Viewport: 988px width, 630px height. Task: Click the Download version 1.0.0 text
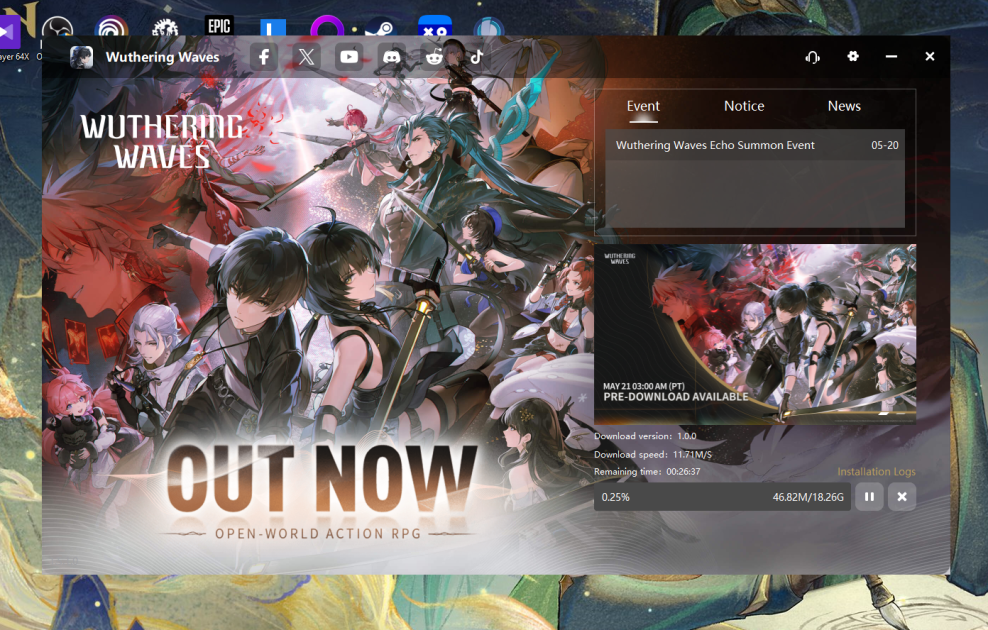645,436
